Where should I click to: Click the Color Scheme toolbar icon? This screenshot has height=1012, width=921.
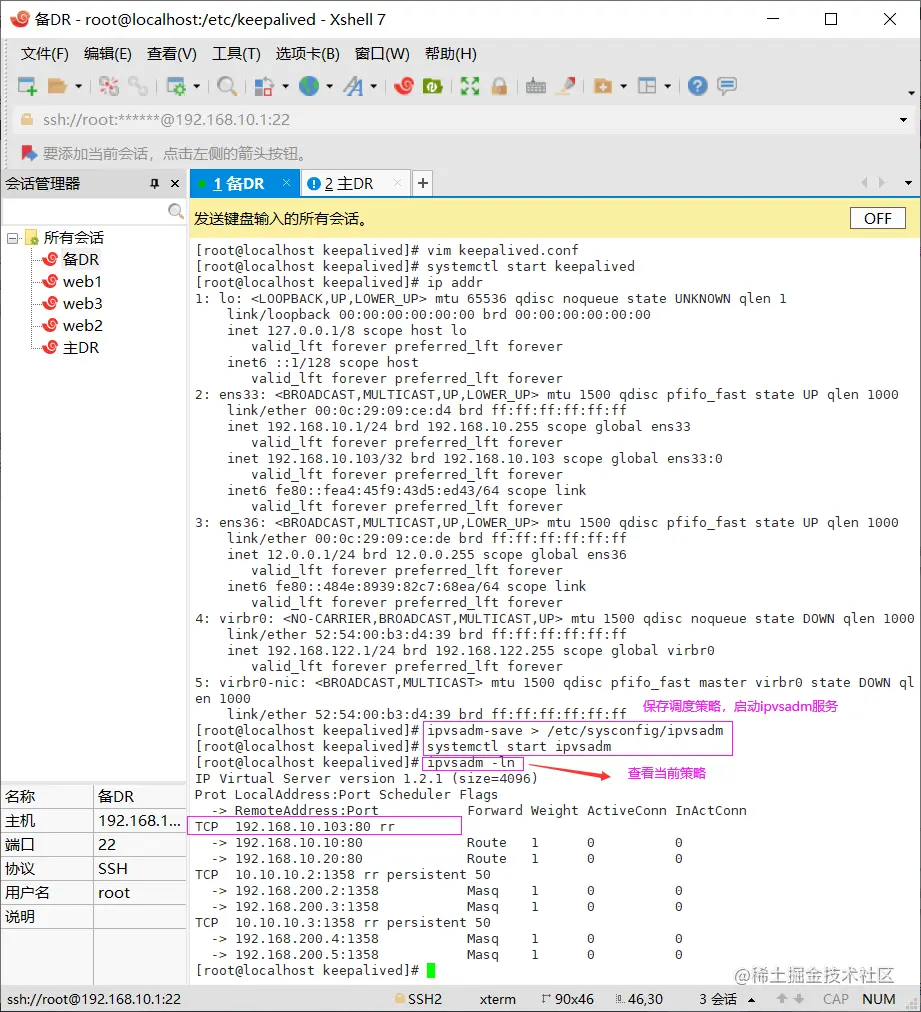[264, 86]
